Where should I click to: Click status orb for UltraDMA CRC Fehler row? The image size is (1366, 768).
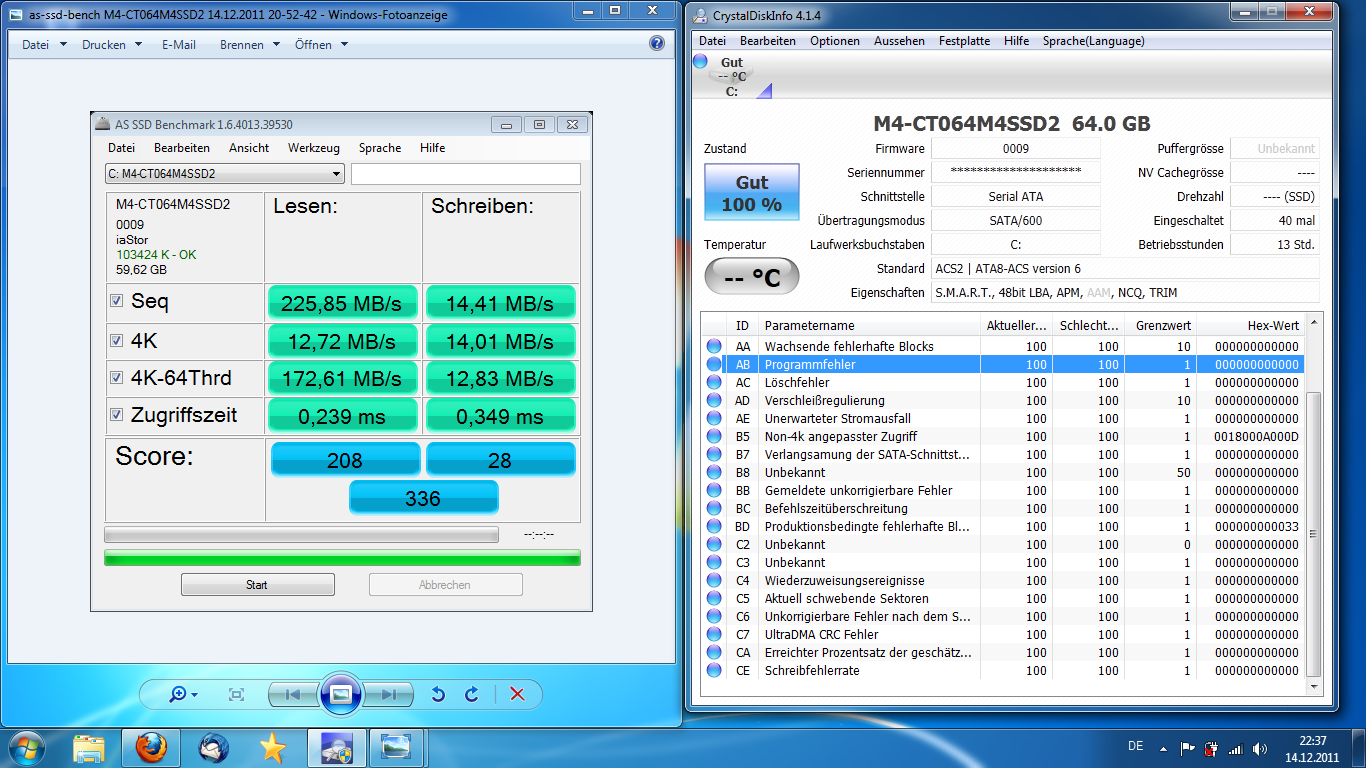coord(714,635)
